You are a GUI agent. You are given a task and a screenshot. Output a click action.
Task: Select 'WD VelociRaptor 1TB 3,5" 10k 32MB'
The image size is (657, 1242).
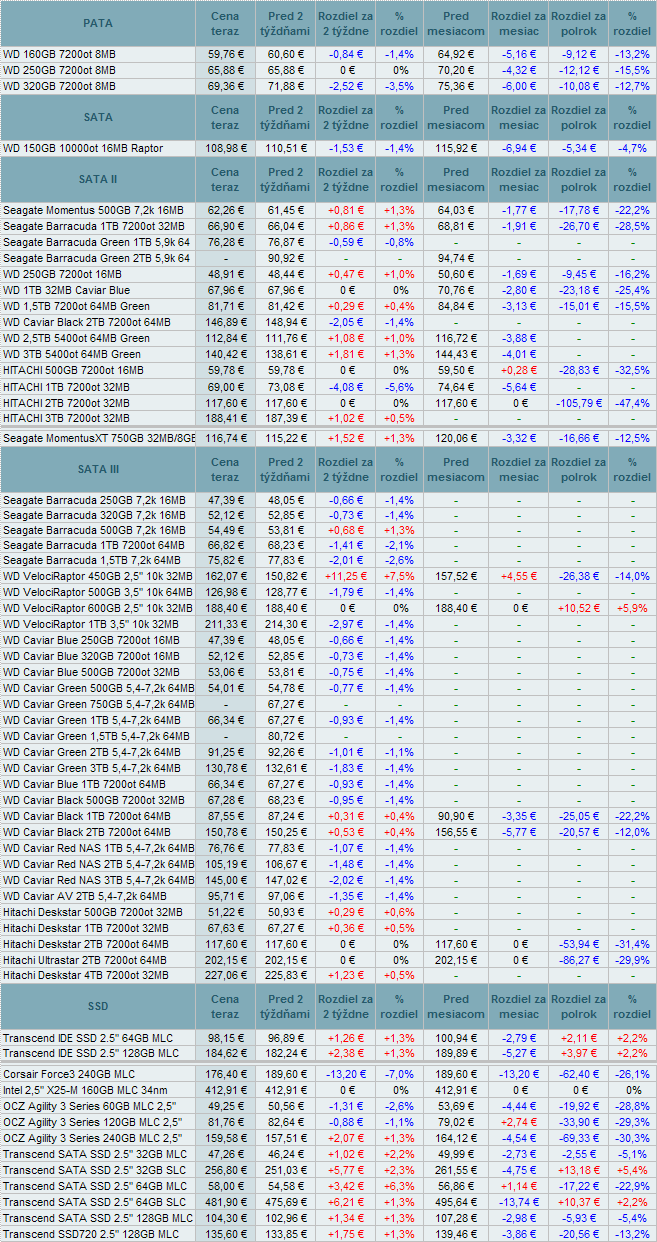[x=93, y=624]
